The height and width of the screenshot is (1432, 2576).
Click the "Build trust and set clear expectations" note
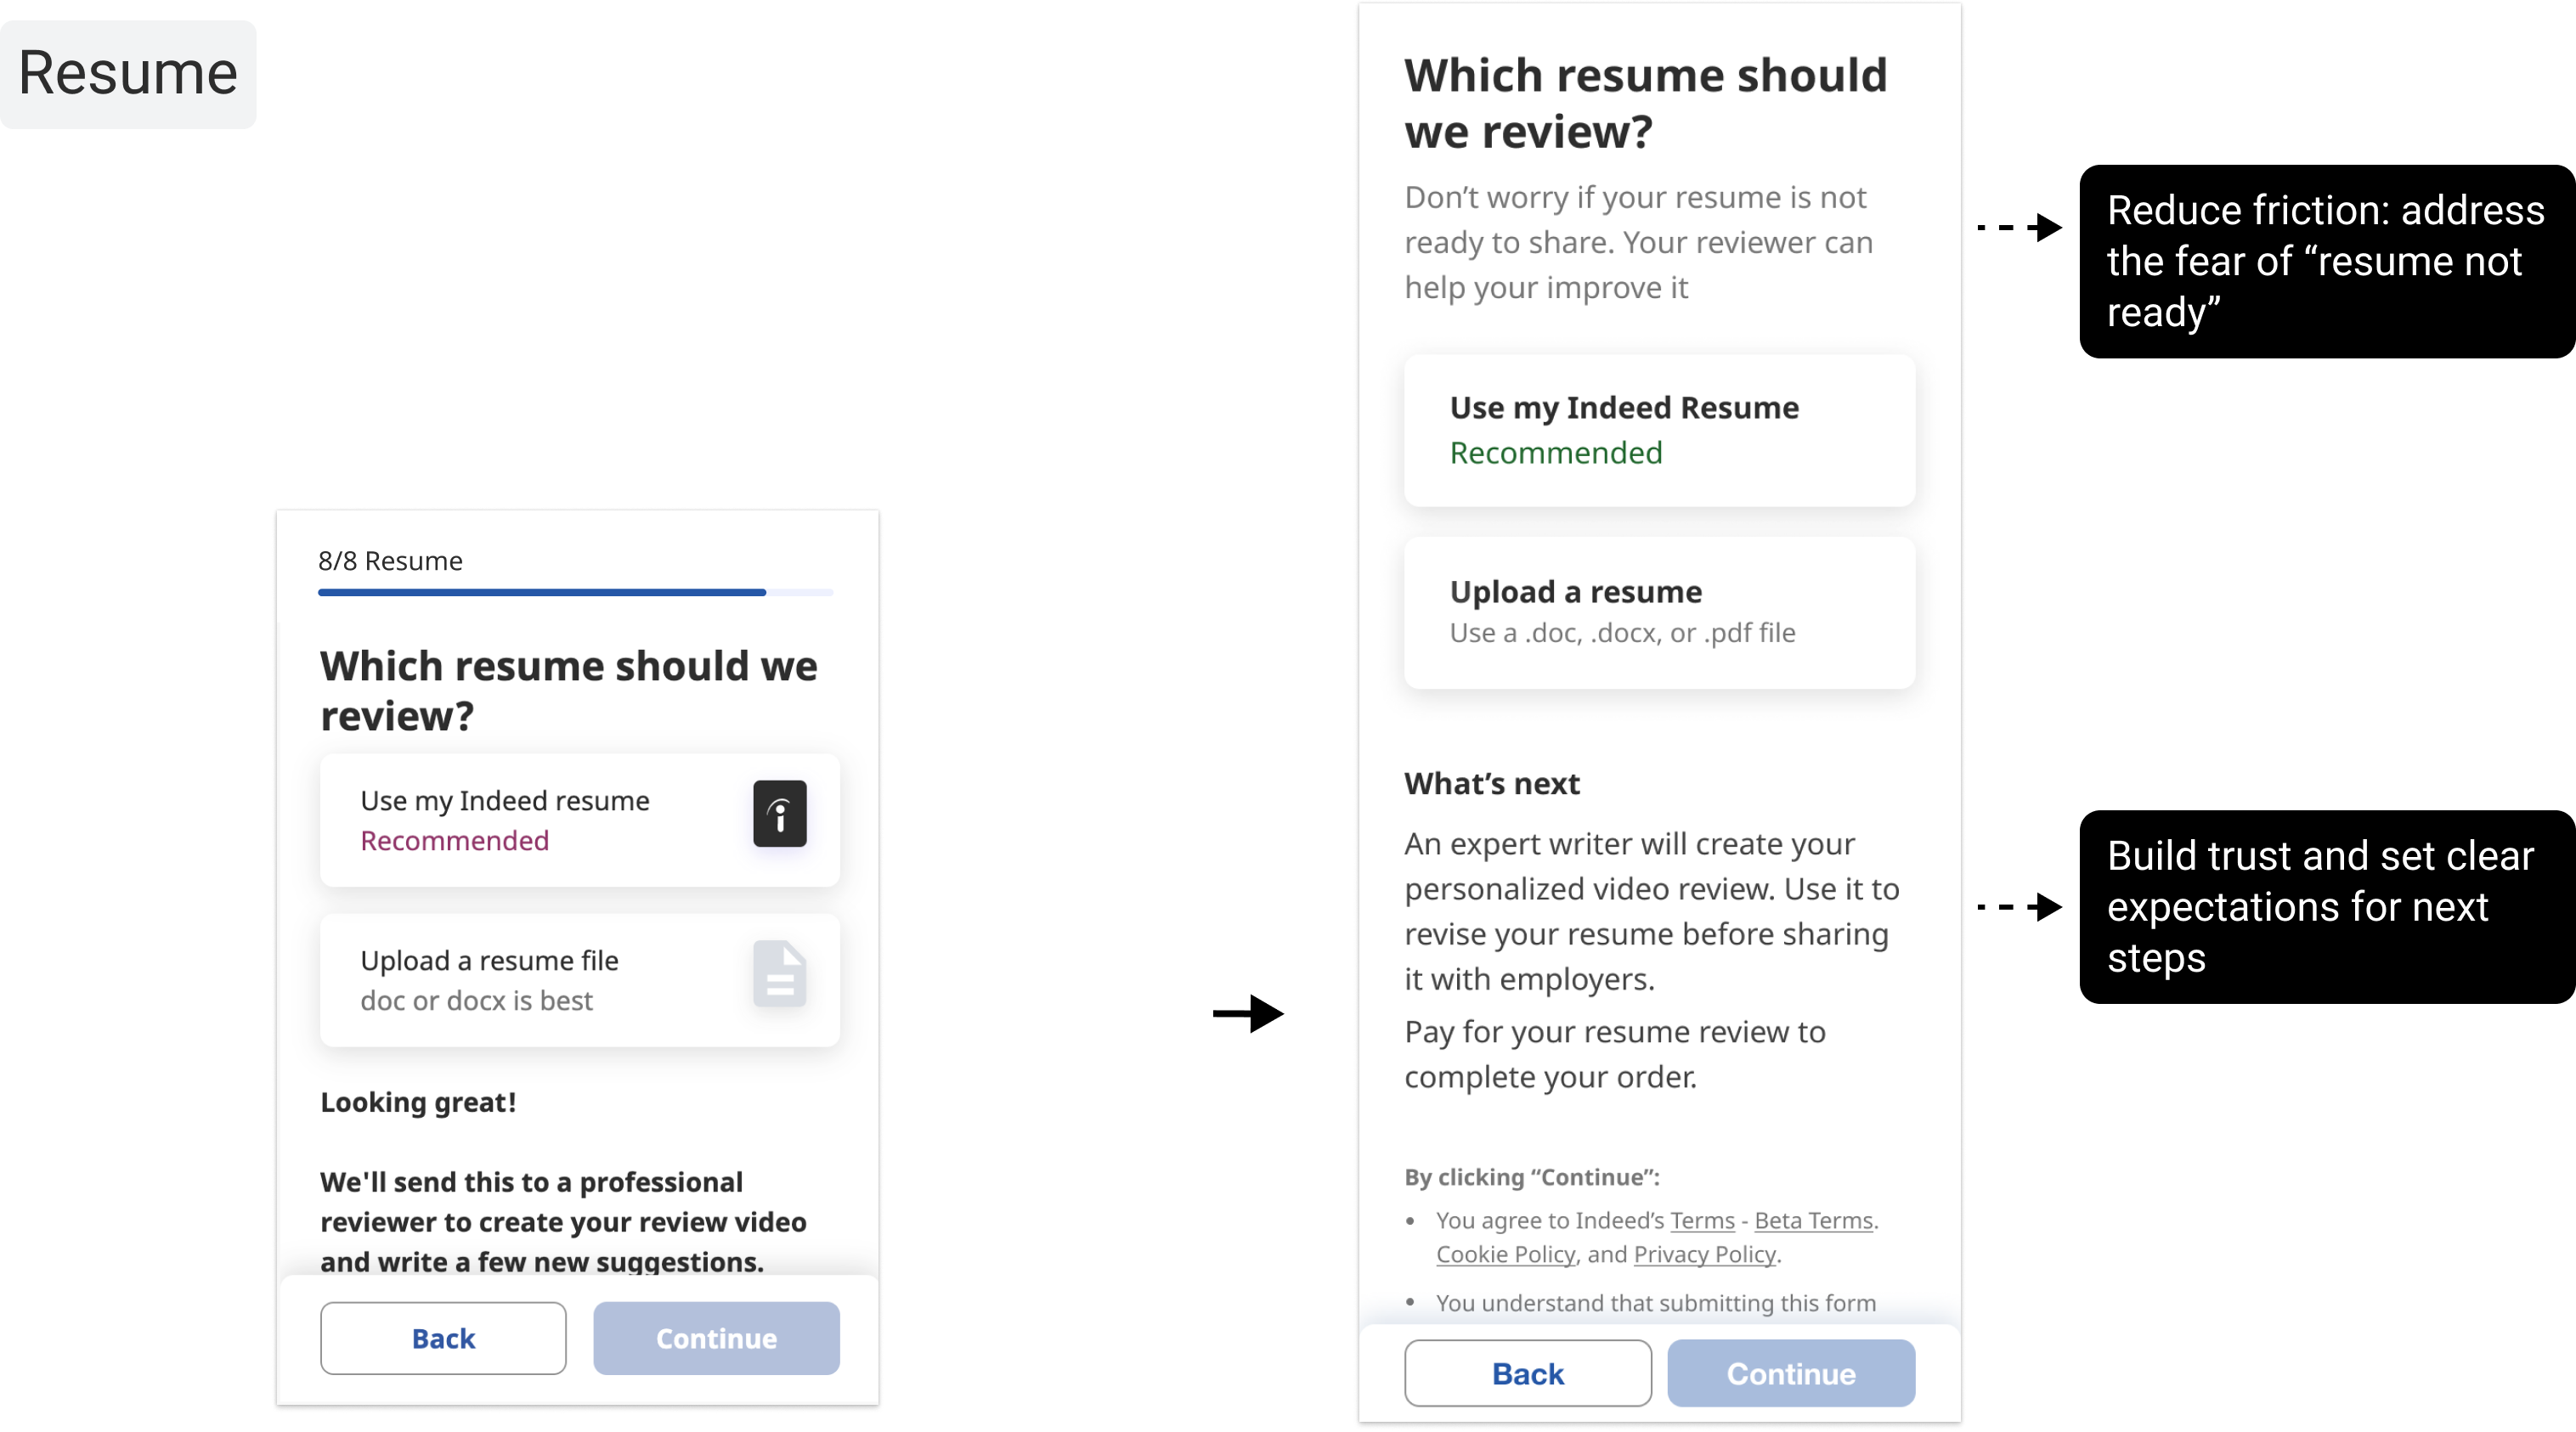2320,907
